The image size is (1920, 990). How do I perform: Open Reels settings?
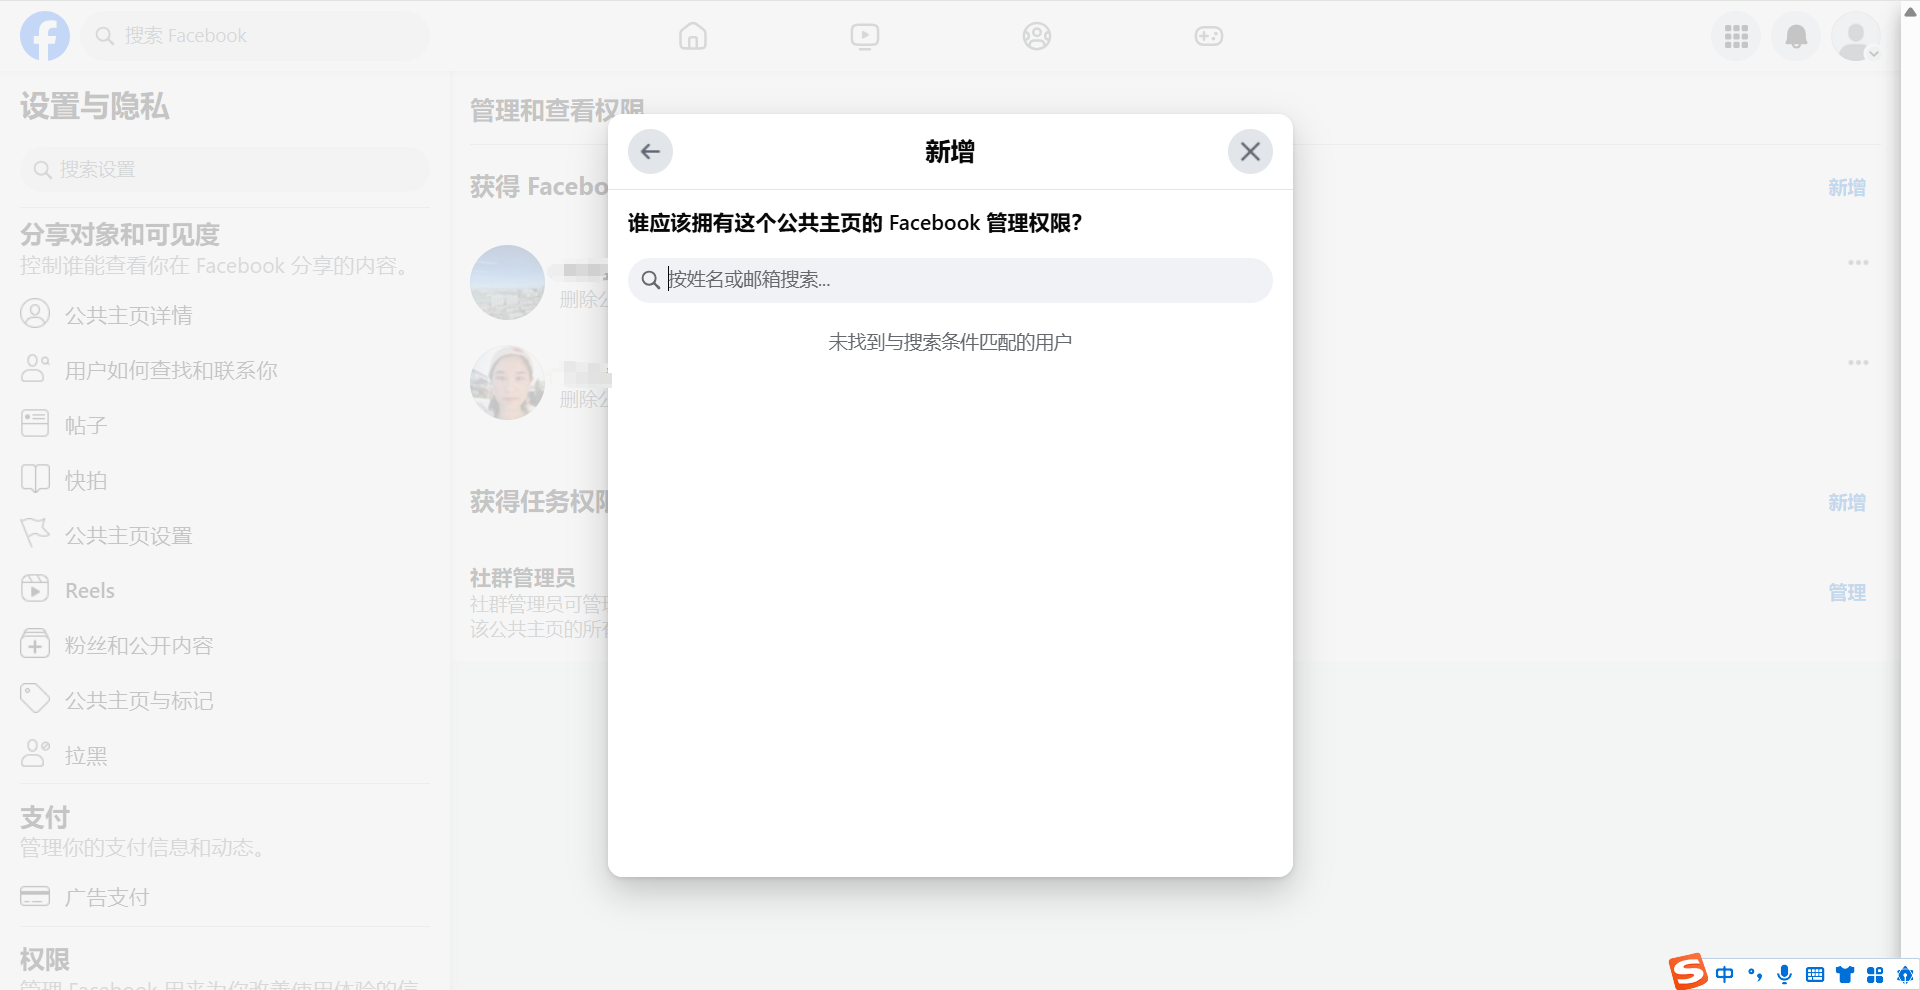pyautogui.click(x=225, y=590)
